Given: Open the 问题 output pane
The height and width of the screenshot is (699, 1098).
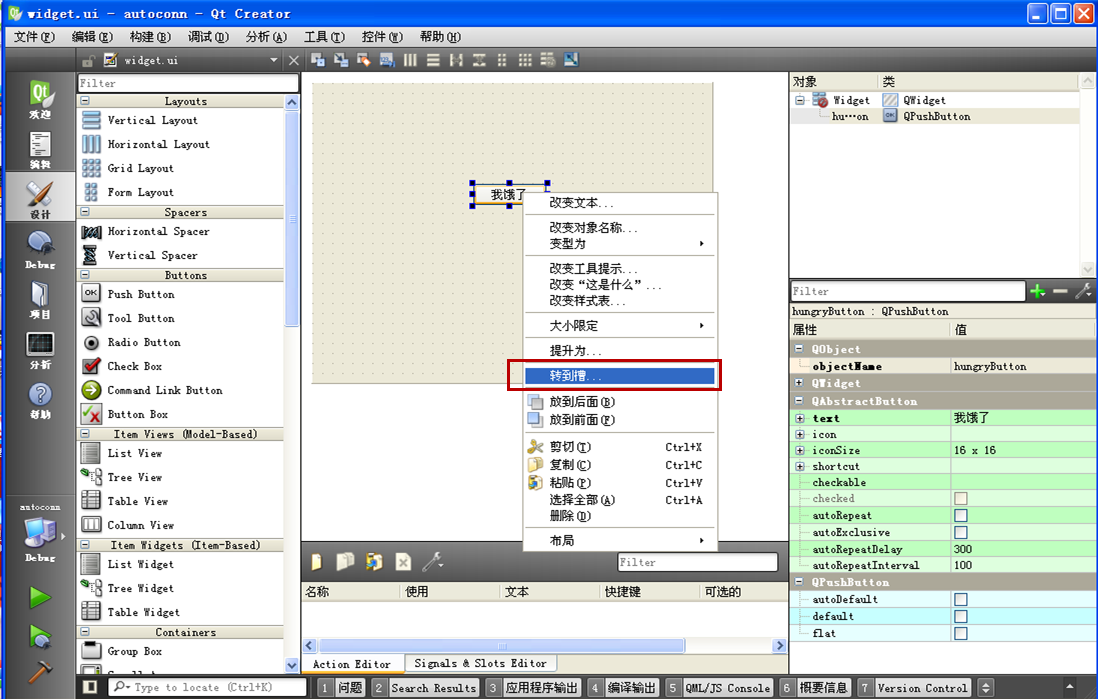Looking at the screenshot, I should 343,688.
